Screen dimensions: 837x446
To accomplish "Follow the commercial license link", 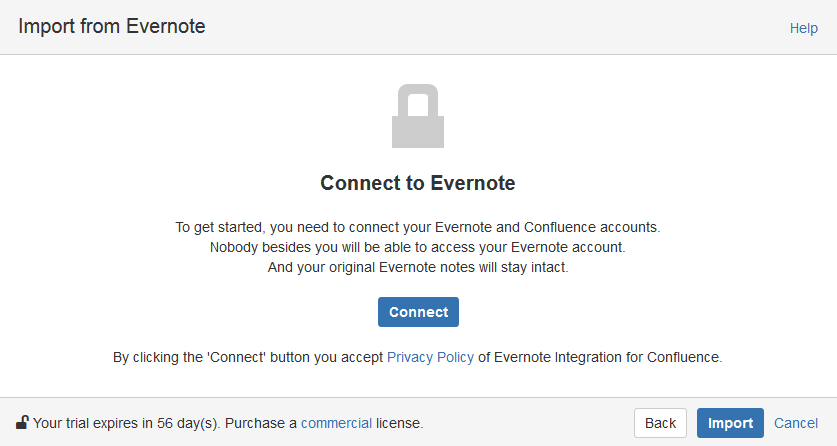I will pyautogui.click(x=336, y=423).
